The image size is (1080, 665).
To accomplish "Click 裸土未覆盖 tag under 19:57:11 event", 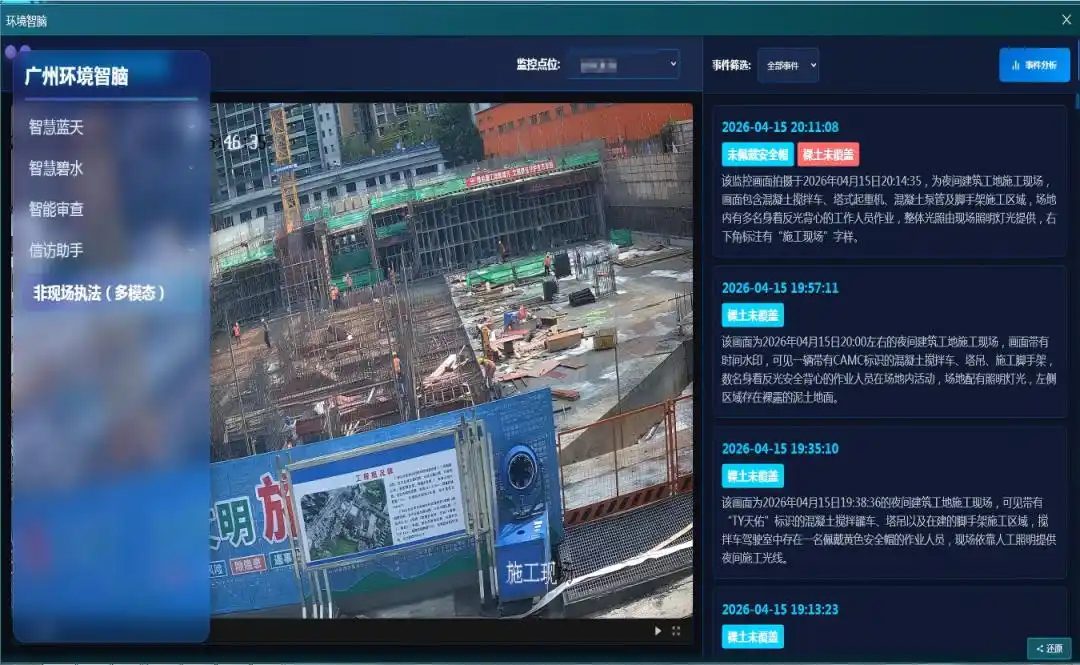I will [x=752, y=315].
